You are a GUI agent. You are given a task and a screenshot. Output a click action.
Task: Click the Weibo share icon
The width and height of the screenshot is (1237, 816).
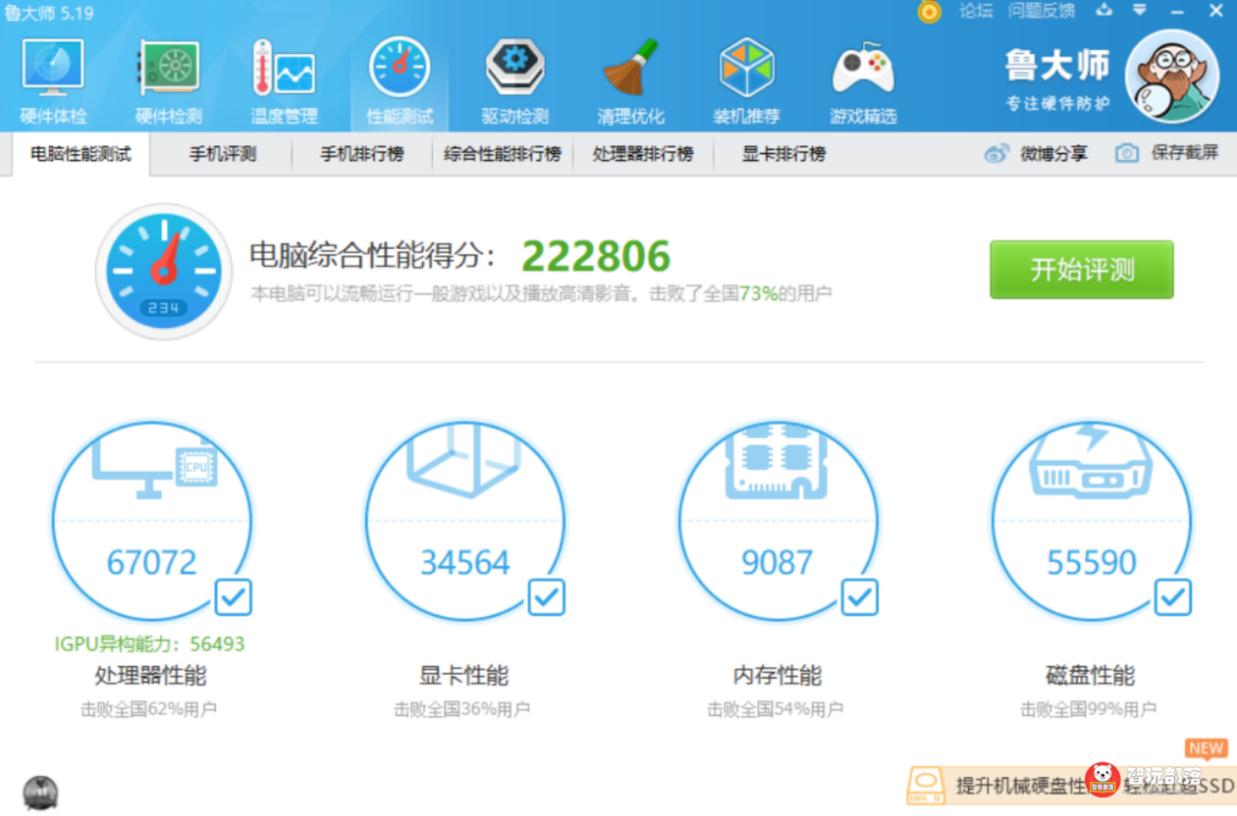point(995,153)
